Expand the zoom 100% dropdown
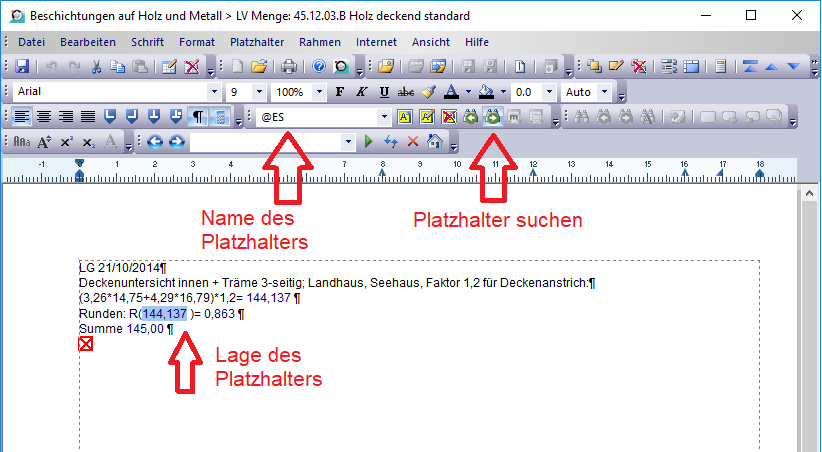This screenshot has height=452, width=822. (318, 92)
